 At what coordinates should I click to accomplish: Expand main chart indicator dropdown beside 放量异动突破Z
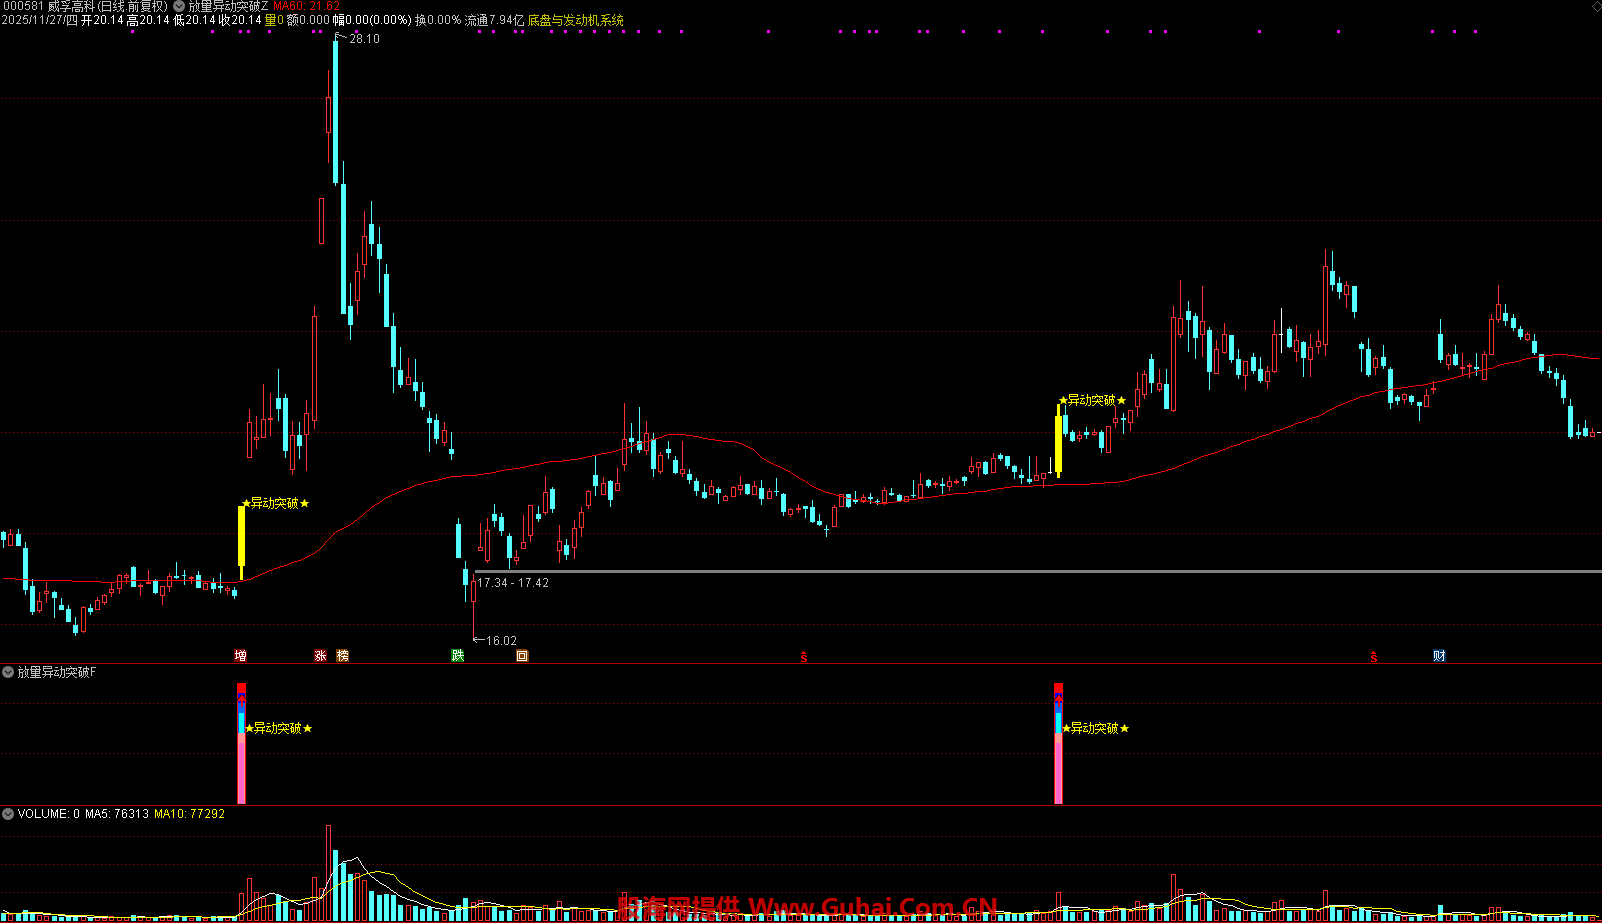tap(179, 6)
